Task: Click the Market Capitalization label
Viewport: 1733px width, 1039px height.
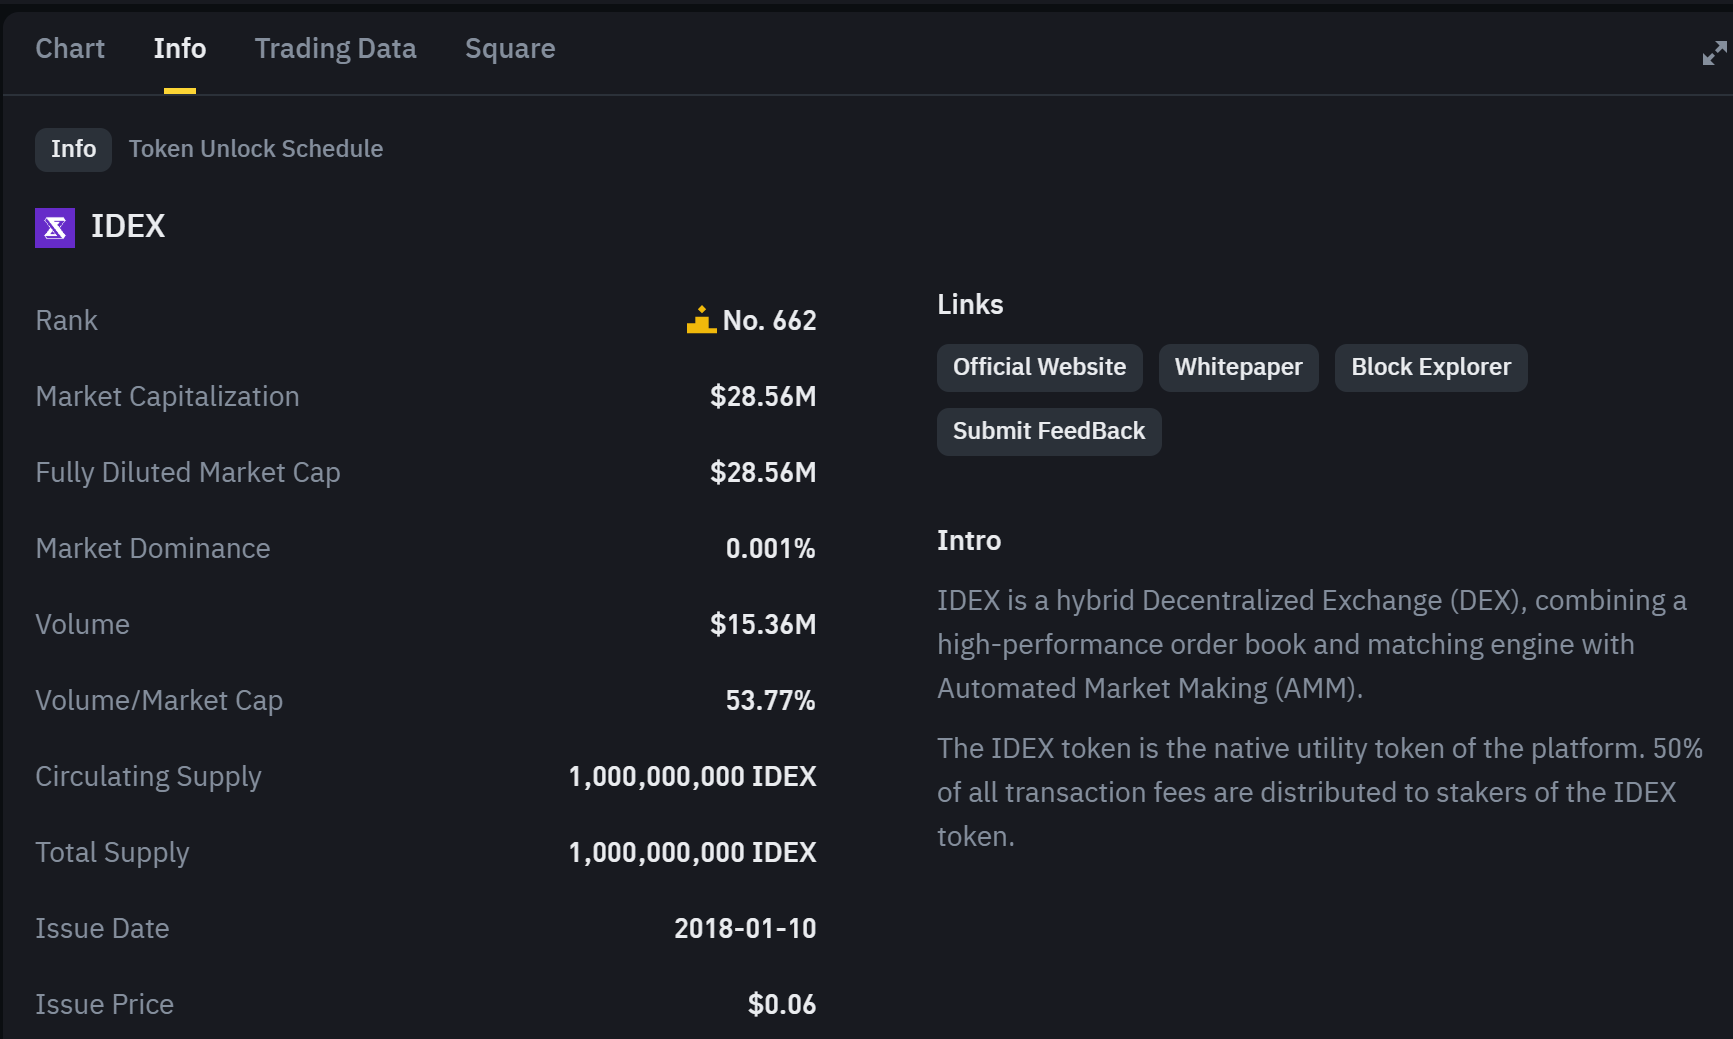Action: (167, 396)
